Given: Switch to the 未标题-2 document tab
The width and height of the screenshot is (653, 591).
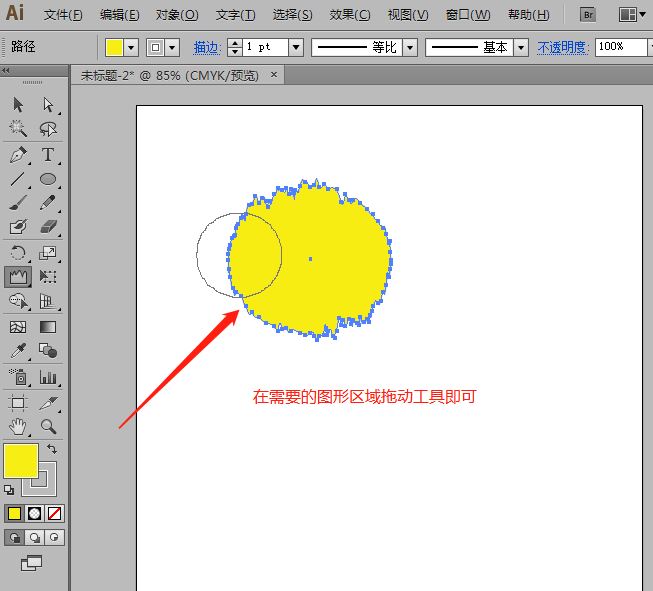Looking at the screenshot, I should click(170, 75).
